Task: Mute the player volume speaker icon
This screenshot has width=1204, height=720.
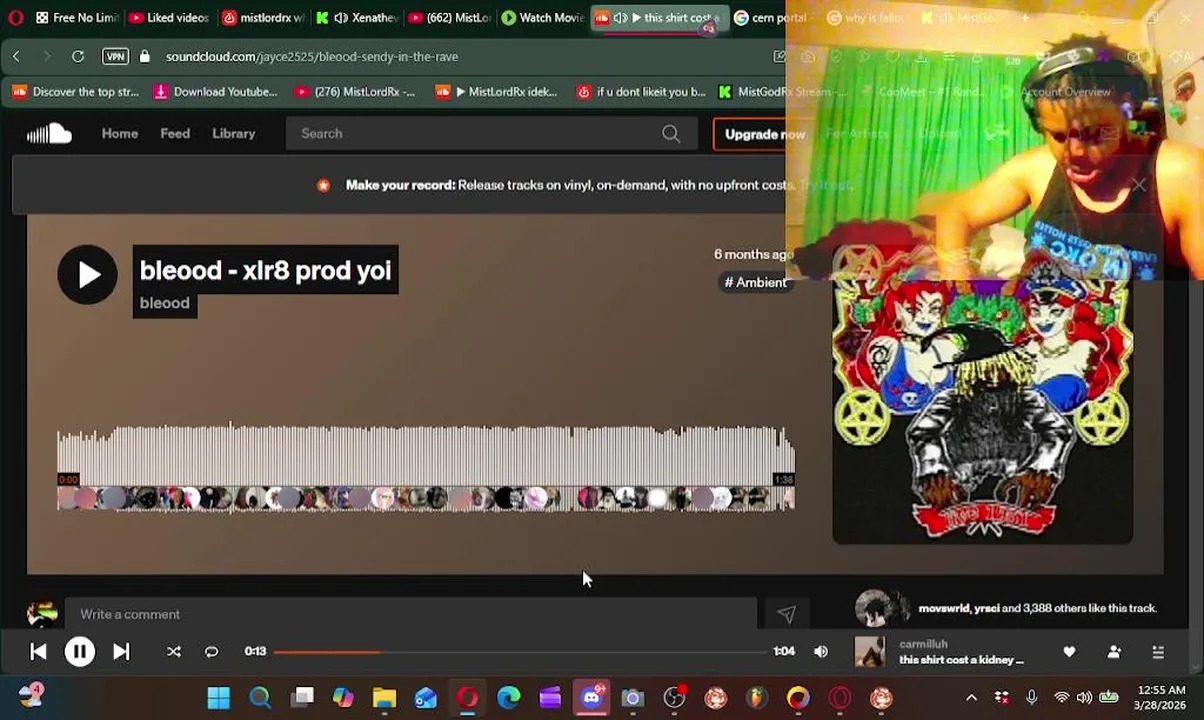Action: click(x=820, y=652)
